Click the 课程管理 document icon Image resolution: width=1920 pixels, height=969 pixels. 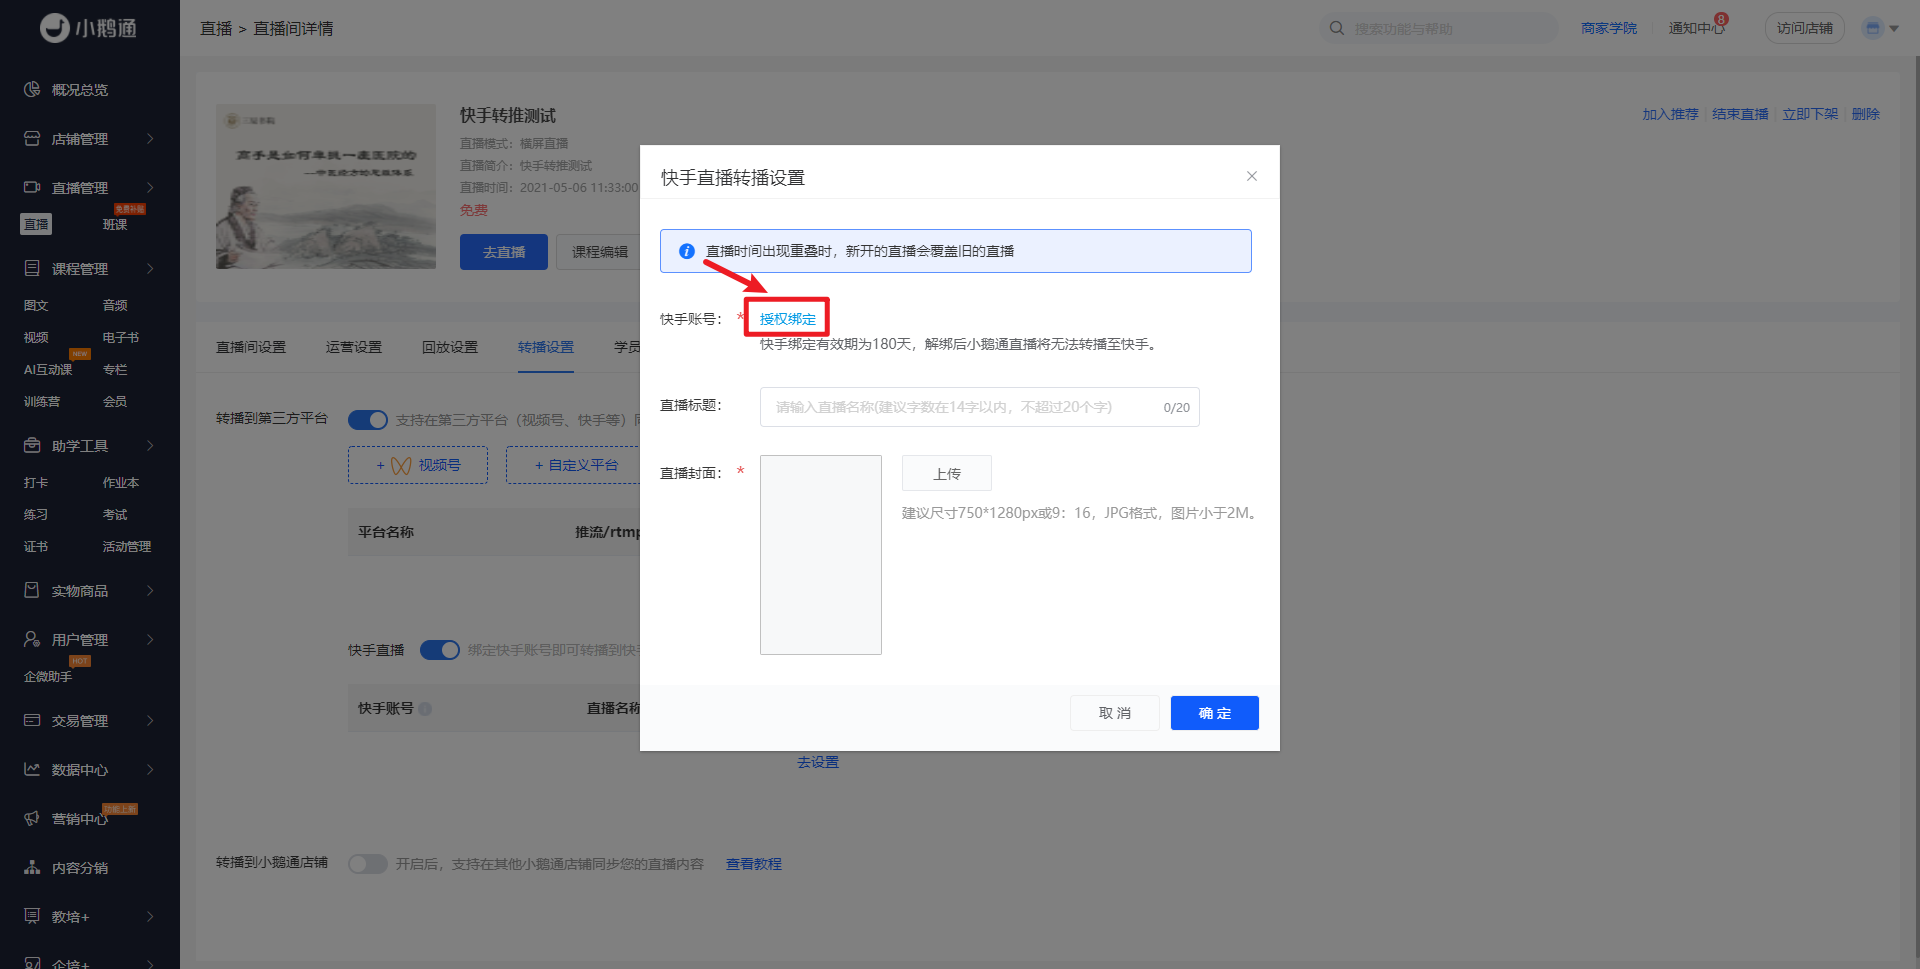click(32, 269)
